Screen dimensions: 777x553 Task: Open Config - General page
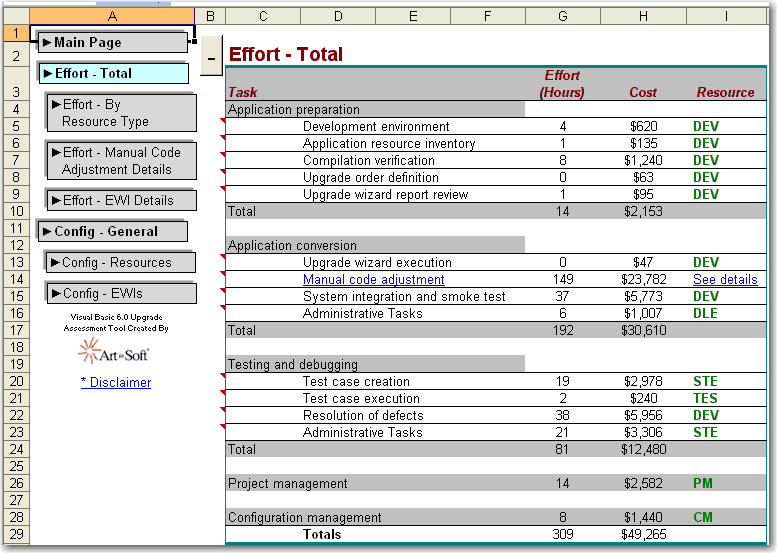tap(112, 231)
